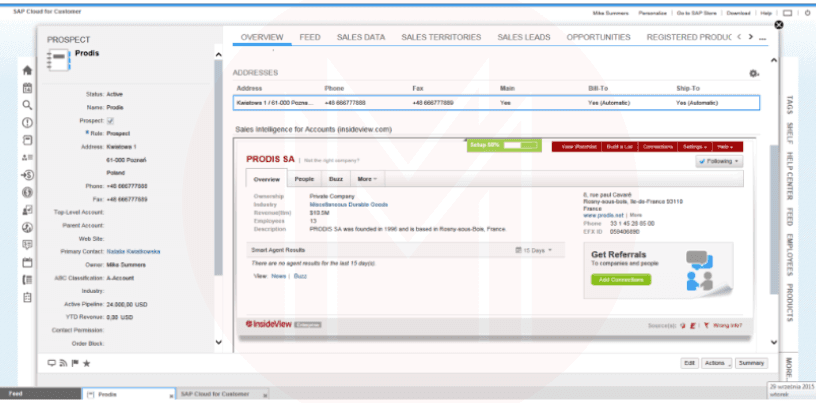Expand the More tab dropdown in InsideView
This screenshot has height=403, width=821.
coord(367,179)
